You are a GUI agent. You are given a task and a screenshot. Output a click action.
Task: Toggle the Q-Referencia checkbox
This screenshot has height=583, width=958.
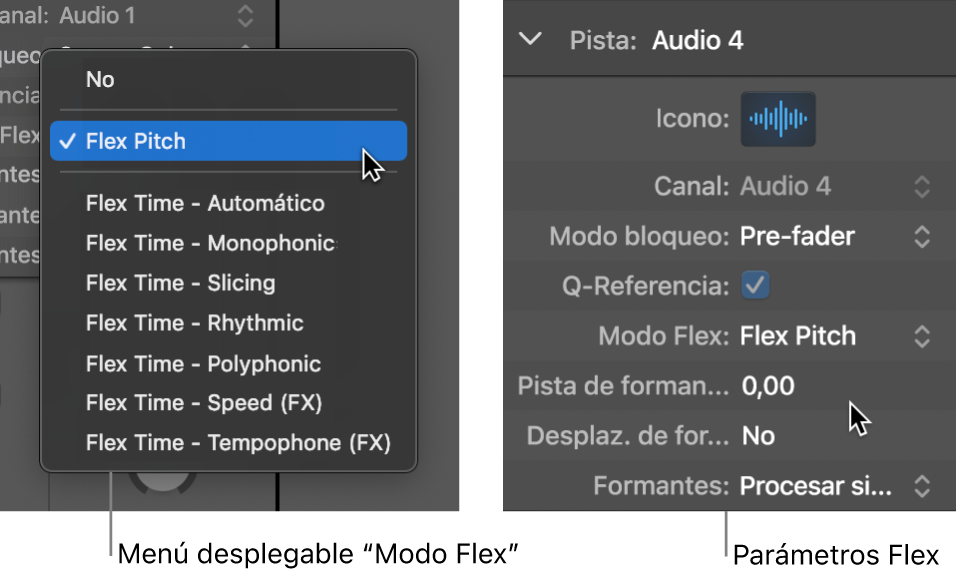pyautogui.click(x=754, y=286)
